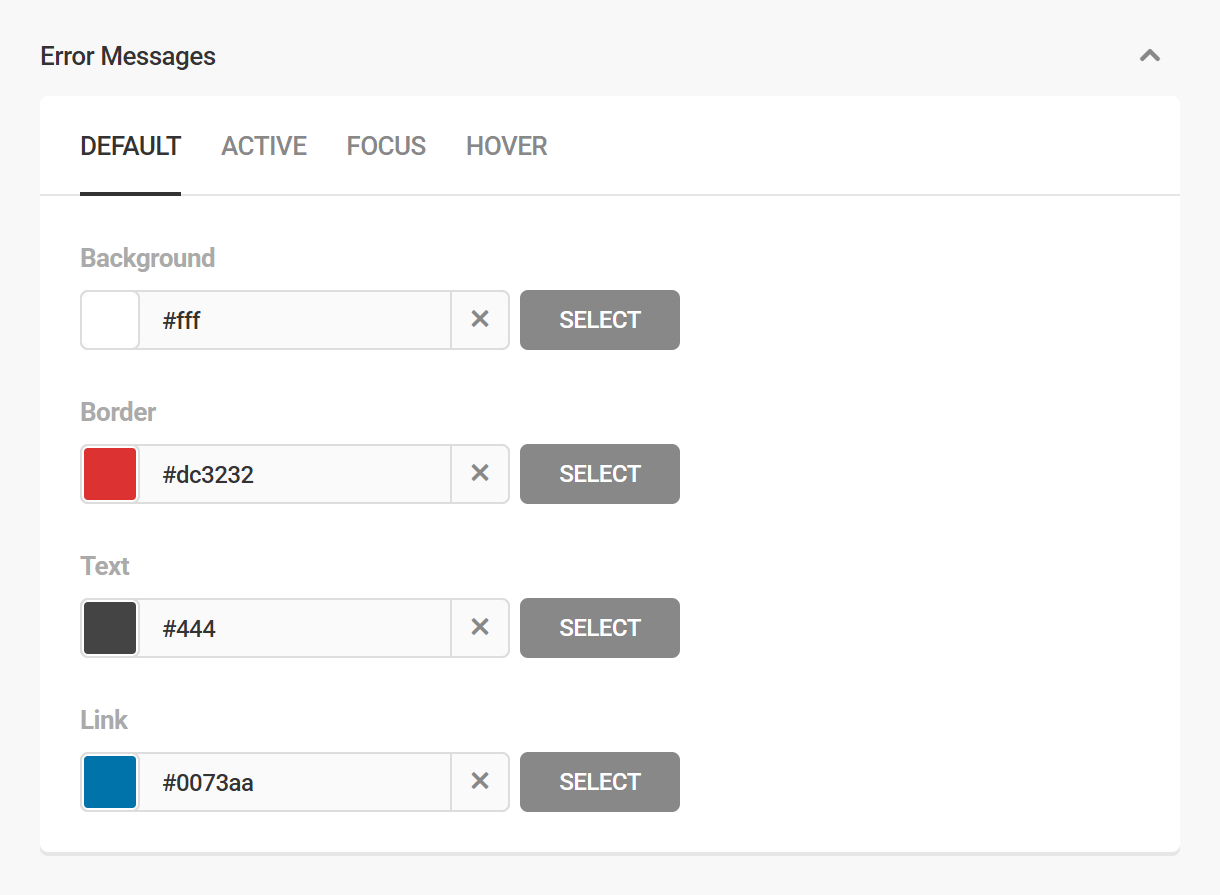Edit the Link hex field #0073aa
Screen dimensions: 1220x895
[294, 782]
